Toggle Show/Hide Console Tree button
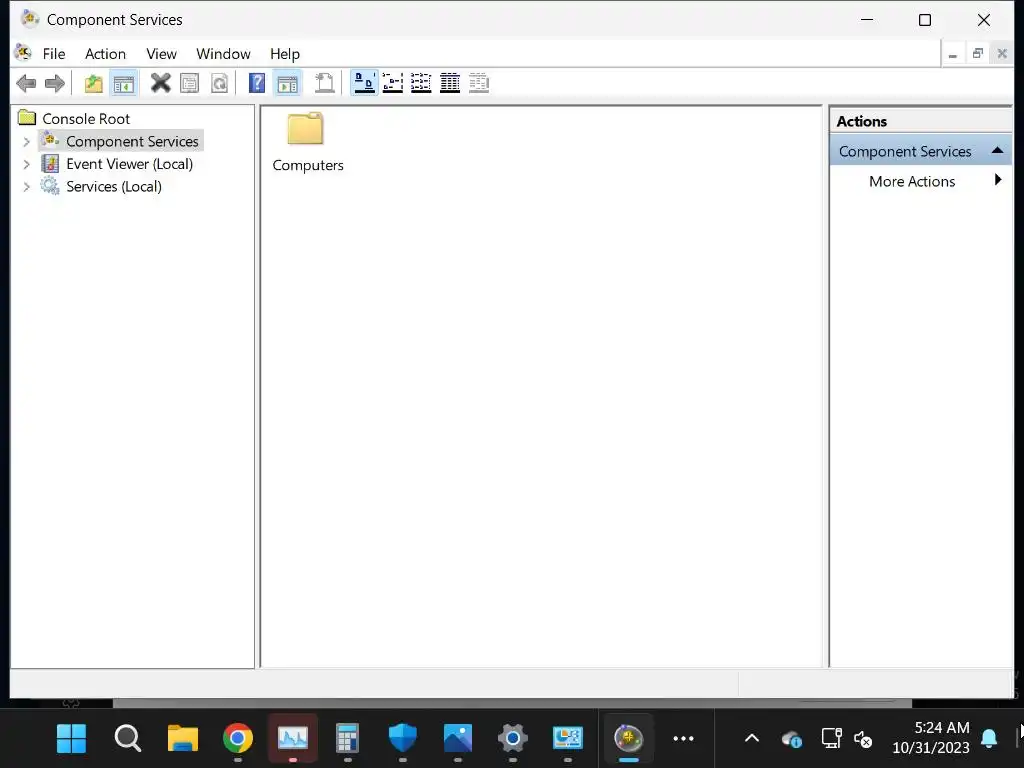Image resolution: width=1024 pixels, height=768 pixels. click(x=123, y=83)
